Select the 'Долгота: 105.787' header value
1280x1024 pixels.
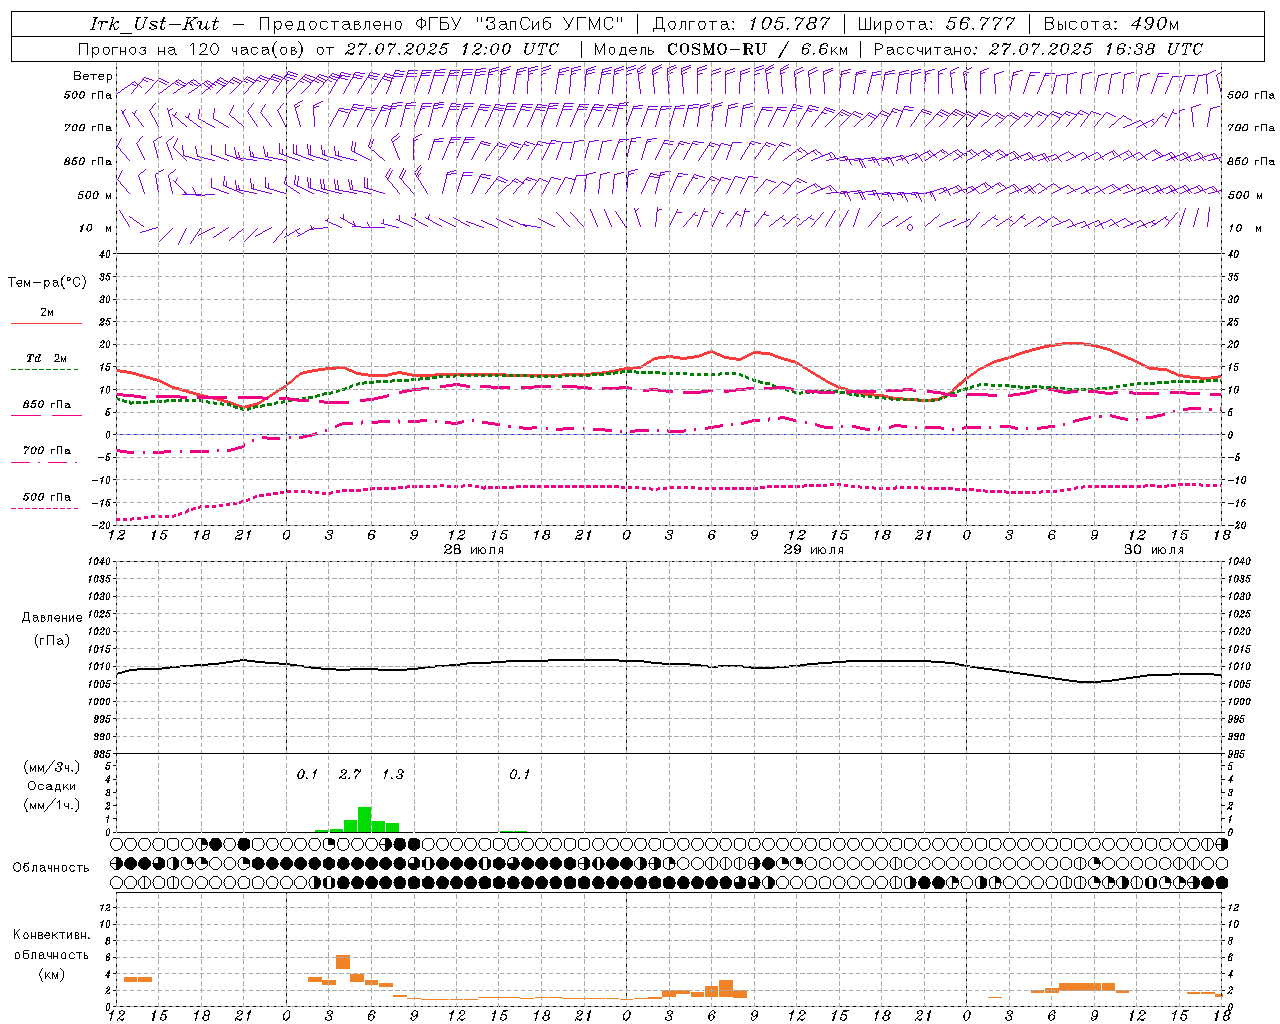[741, 24]
